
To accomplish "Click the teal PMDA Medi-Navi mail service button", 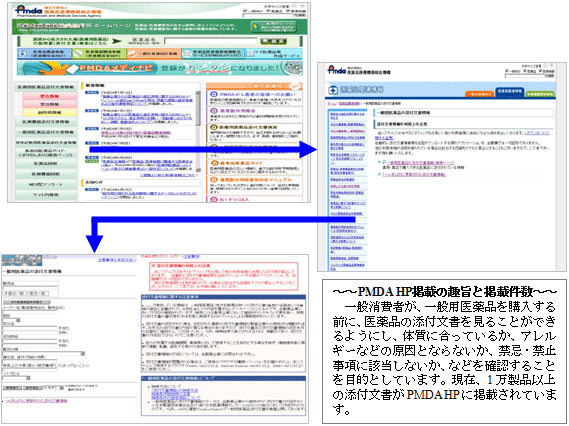I will pyautogui.click(x=213, y=54).
